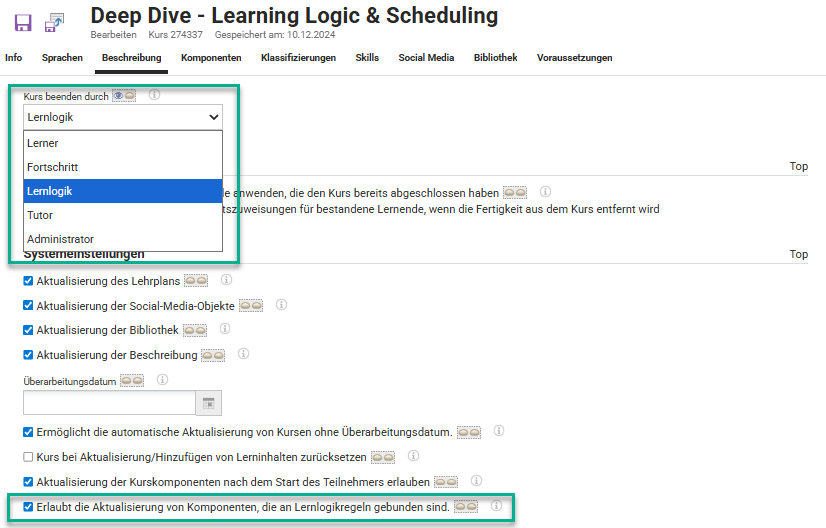Disable automatic update without Überarbeitungsdatum
Viewport: 826px width, 528px height.
(28, 433)
